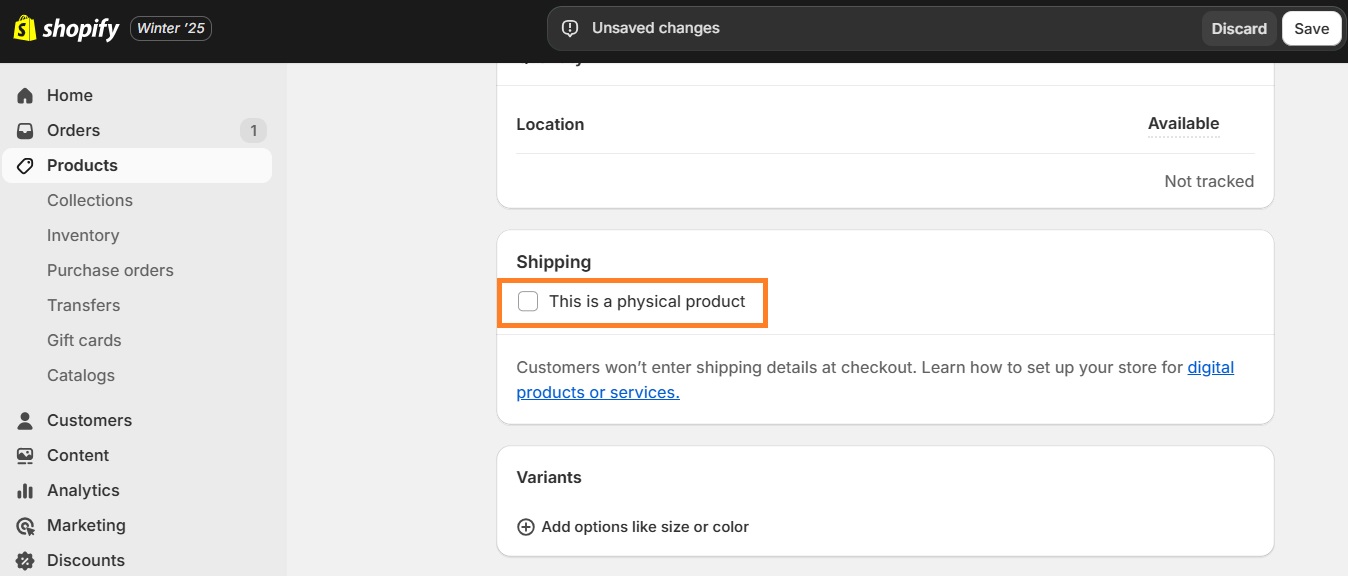This screenshot has width=1348, height=576.
Task: Expand the Available column options
Action: tap(1183, 123)
